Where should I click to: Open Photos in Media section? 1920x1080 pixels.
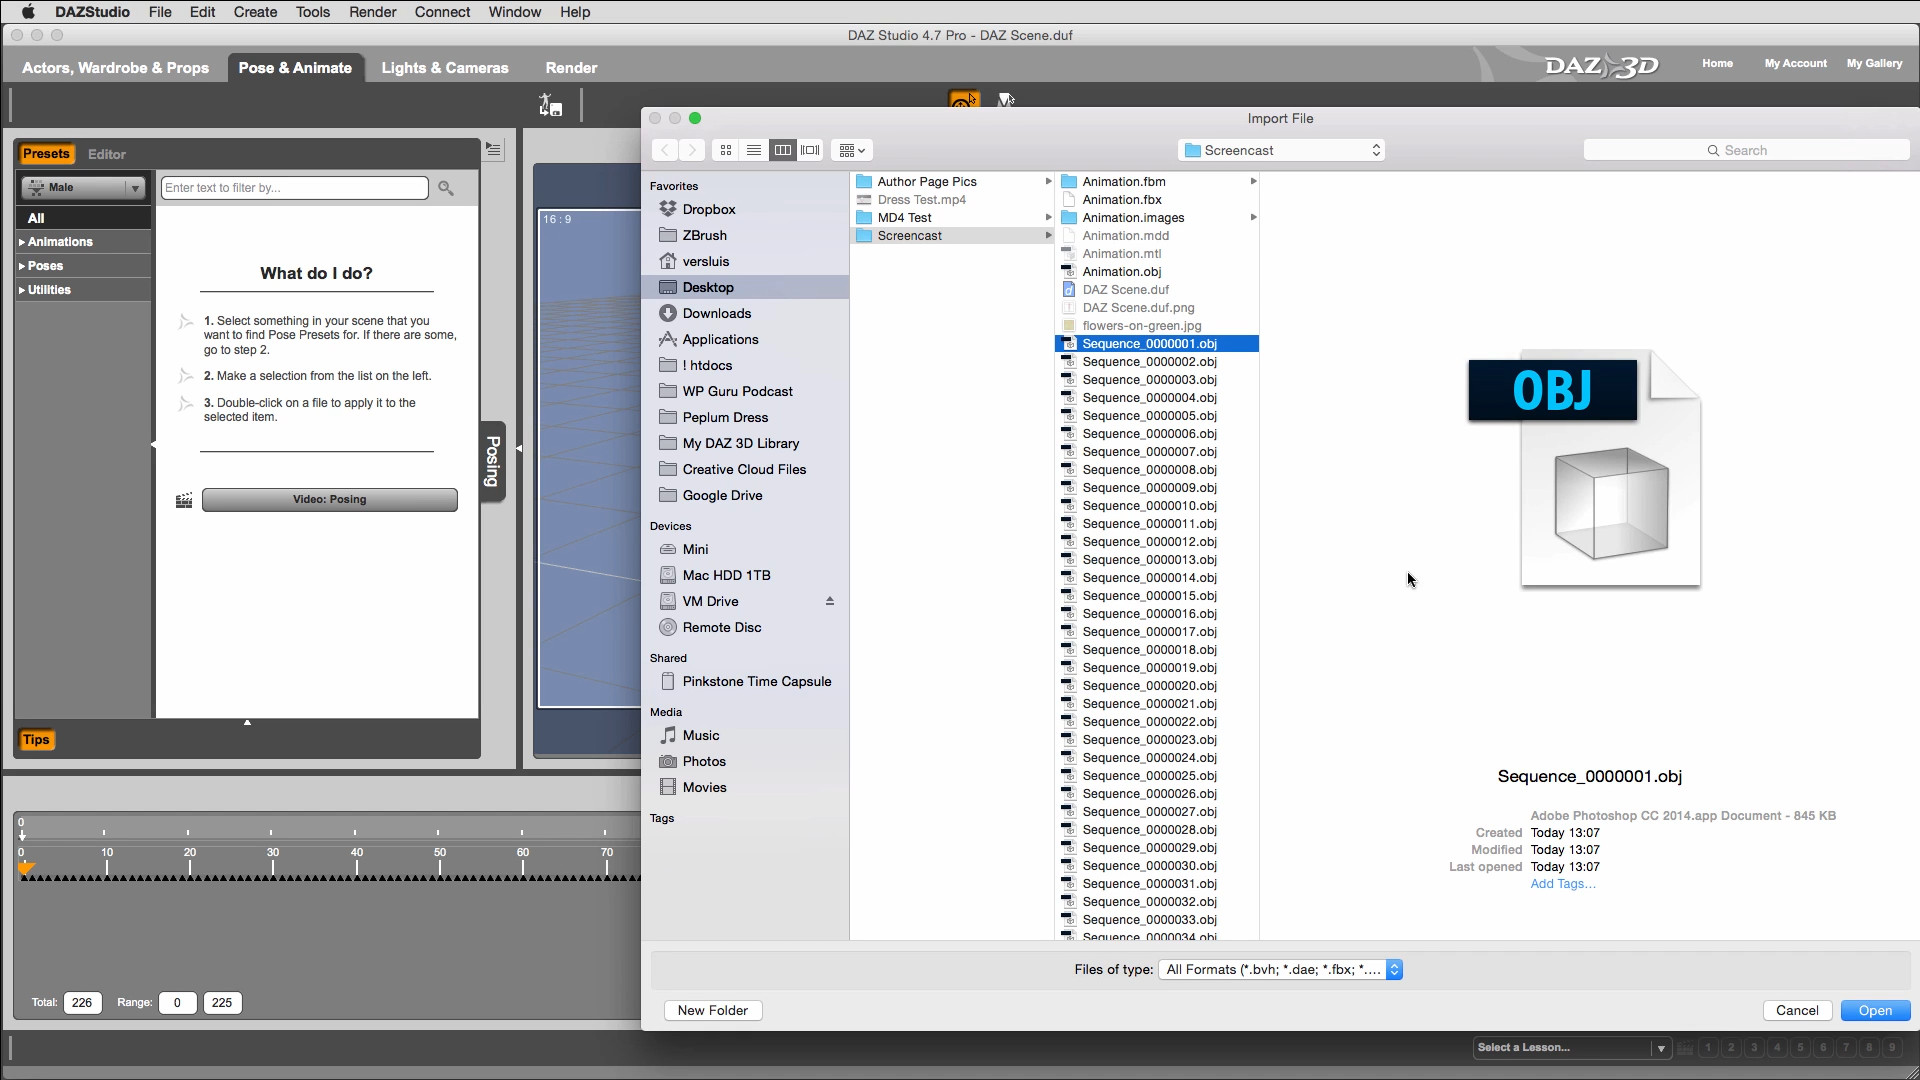[x=704, y=761]
